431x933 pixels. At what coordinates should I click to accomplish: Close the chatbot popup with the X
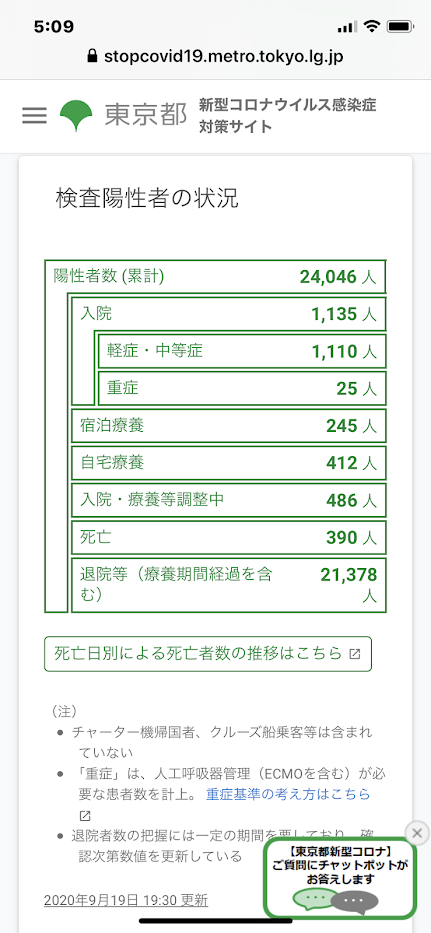click(x=417, y=832)
